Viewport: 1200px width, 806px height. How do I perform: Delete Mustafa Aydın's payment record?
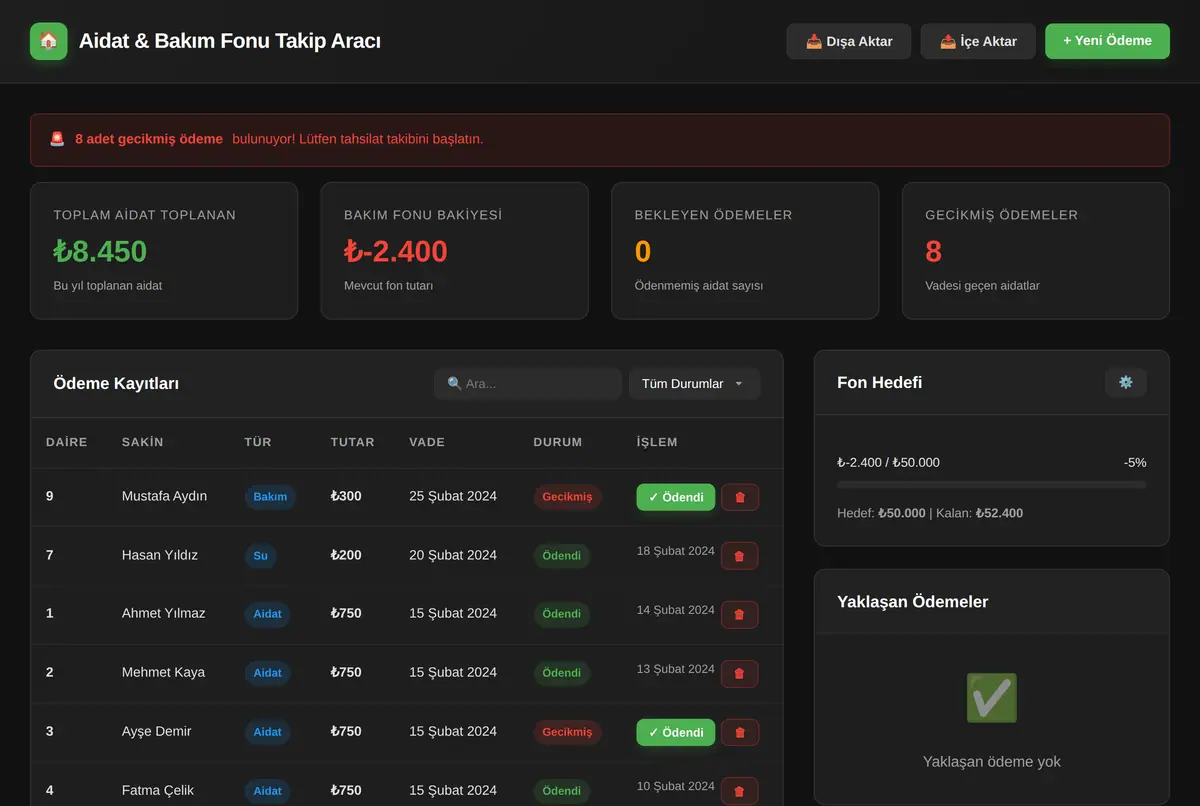(740, 497)
